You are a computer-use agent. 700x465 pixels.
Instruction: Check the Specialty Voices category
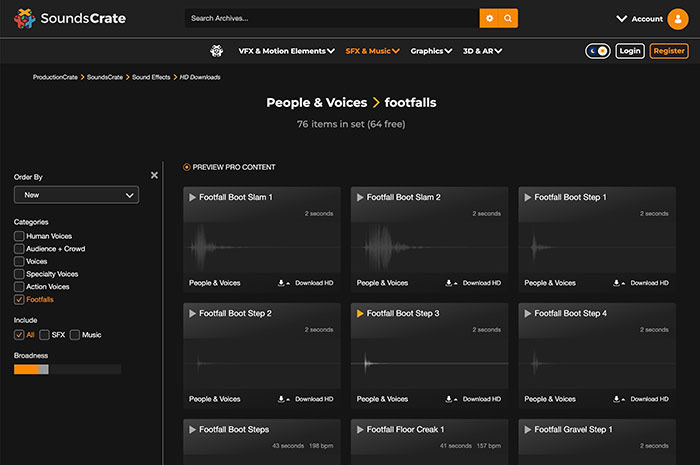19,274
